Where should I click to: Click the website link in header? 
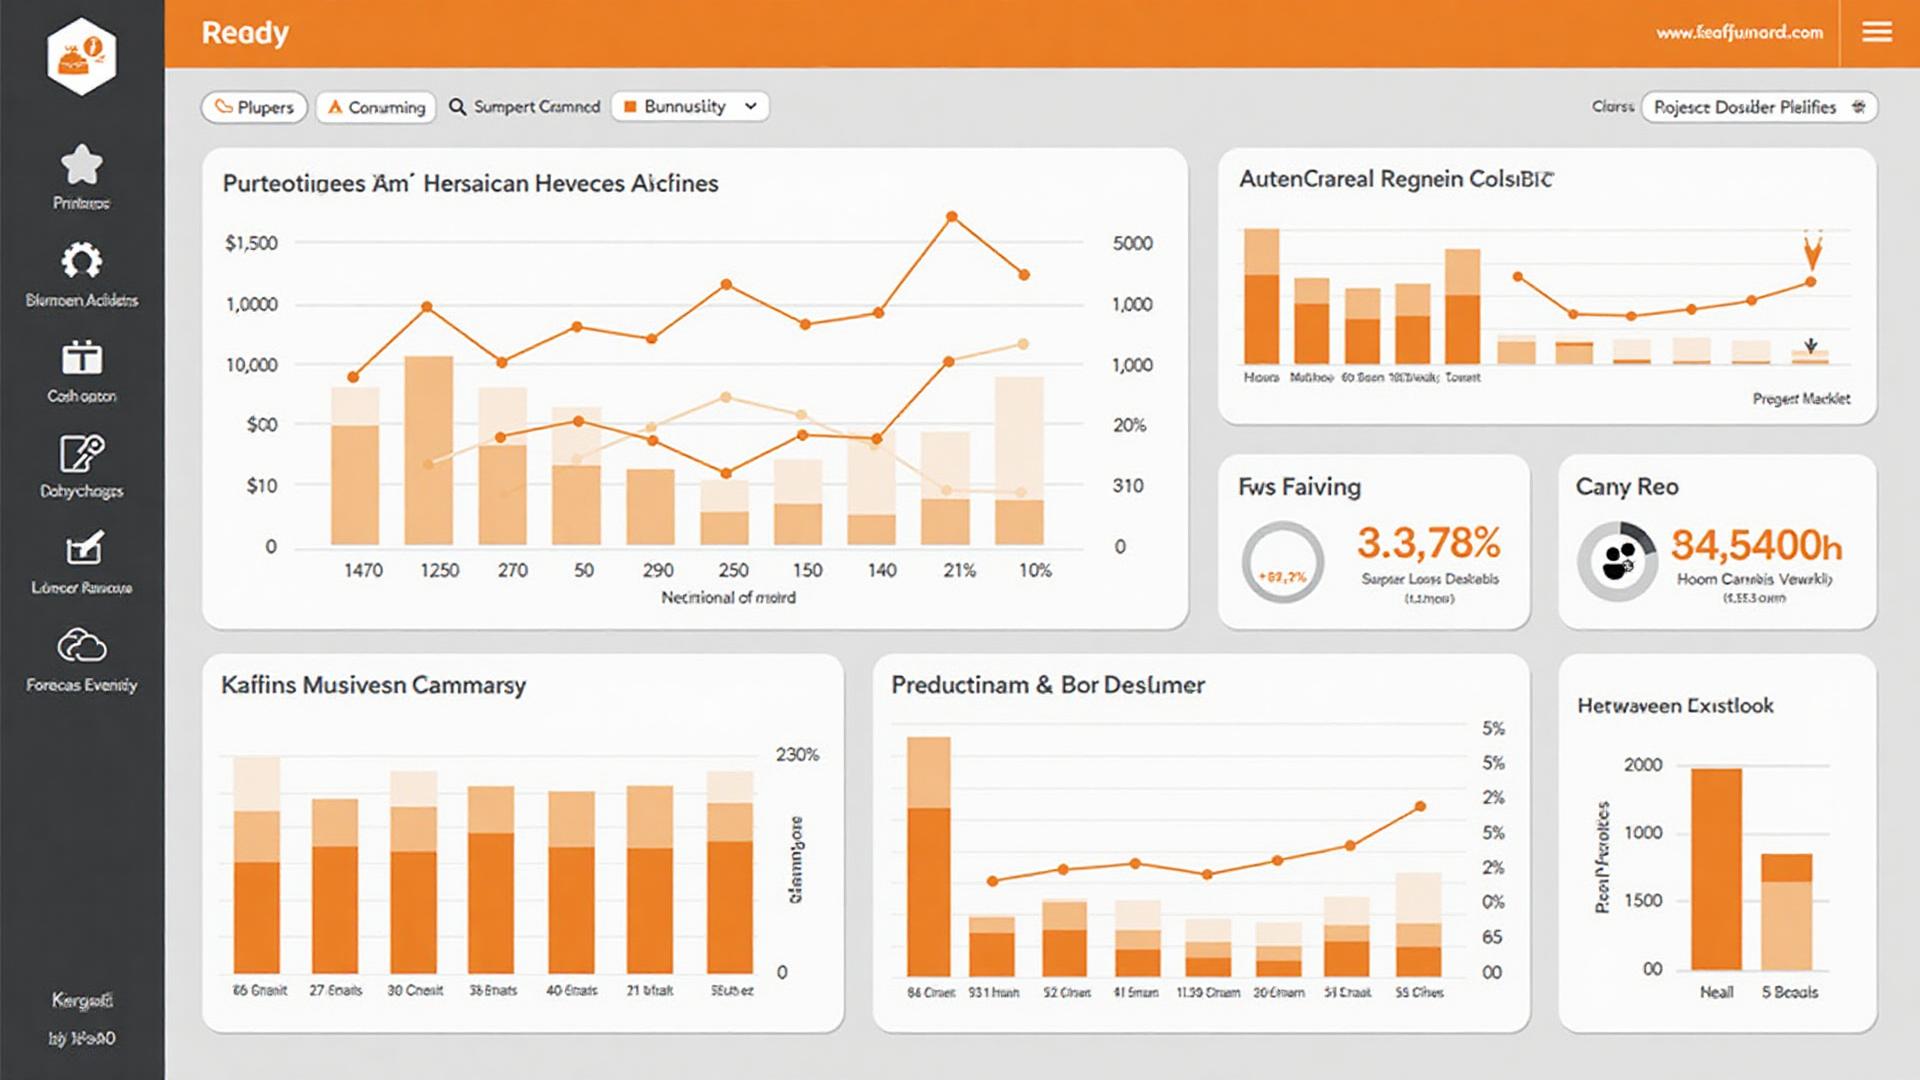pos(1739,32)
